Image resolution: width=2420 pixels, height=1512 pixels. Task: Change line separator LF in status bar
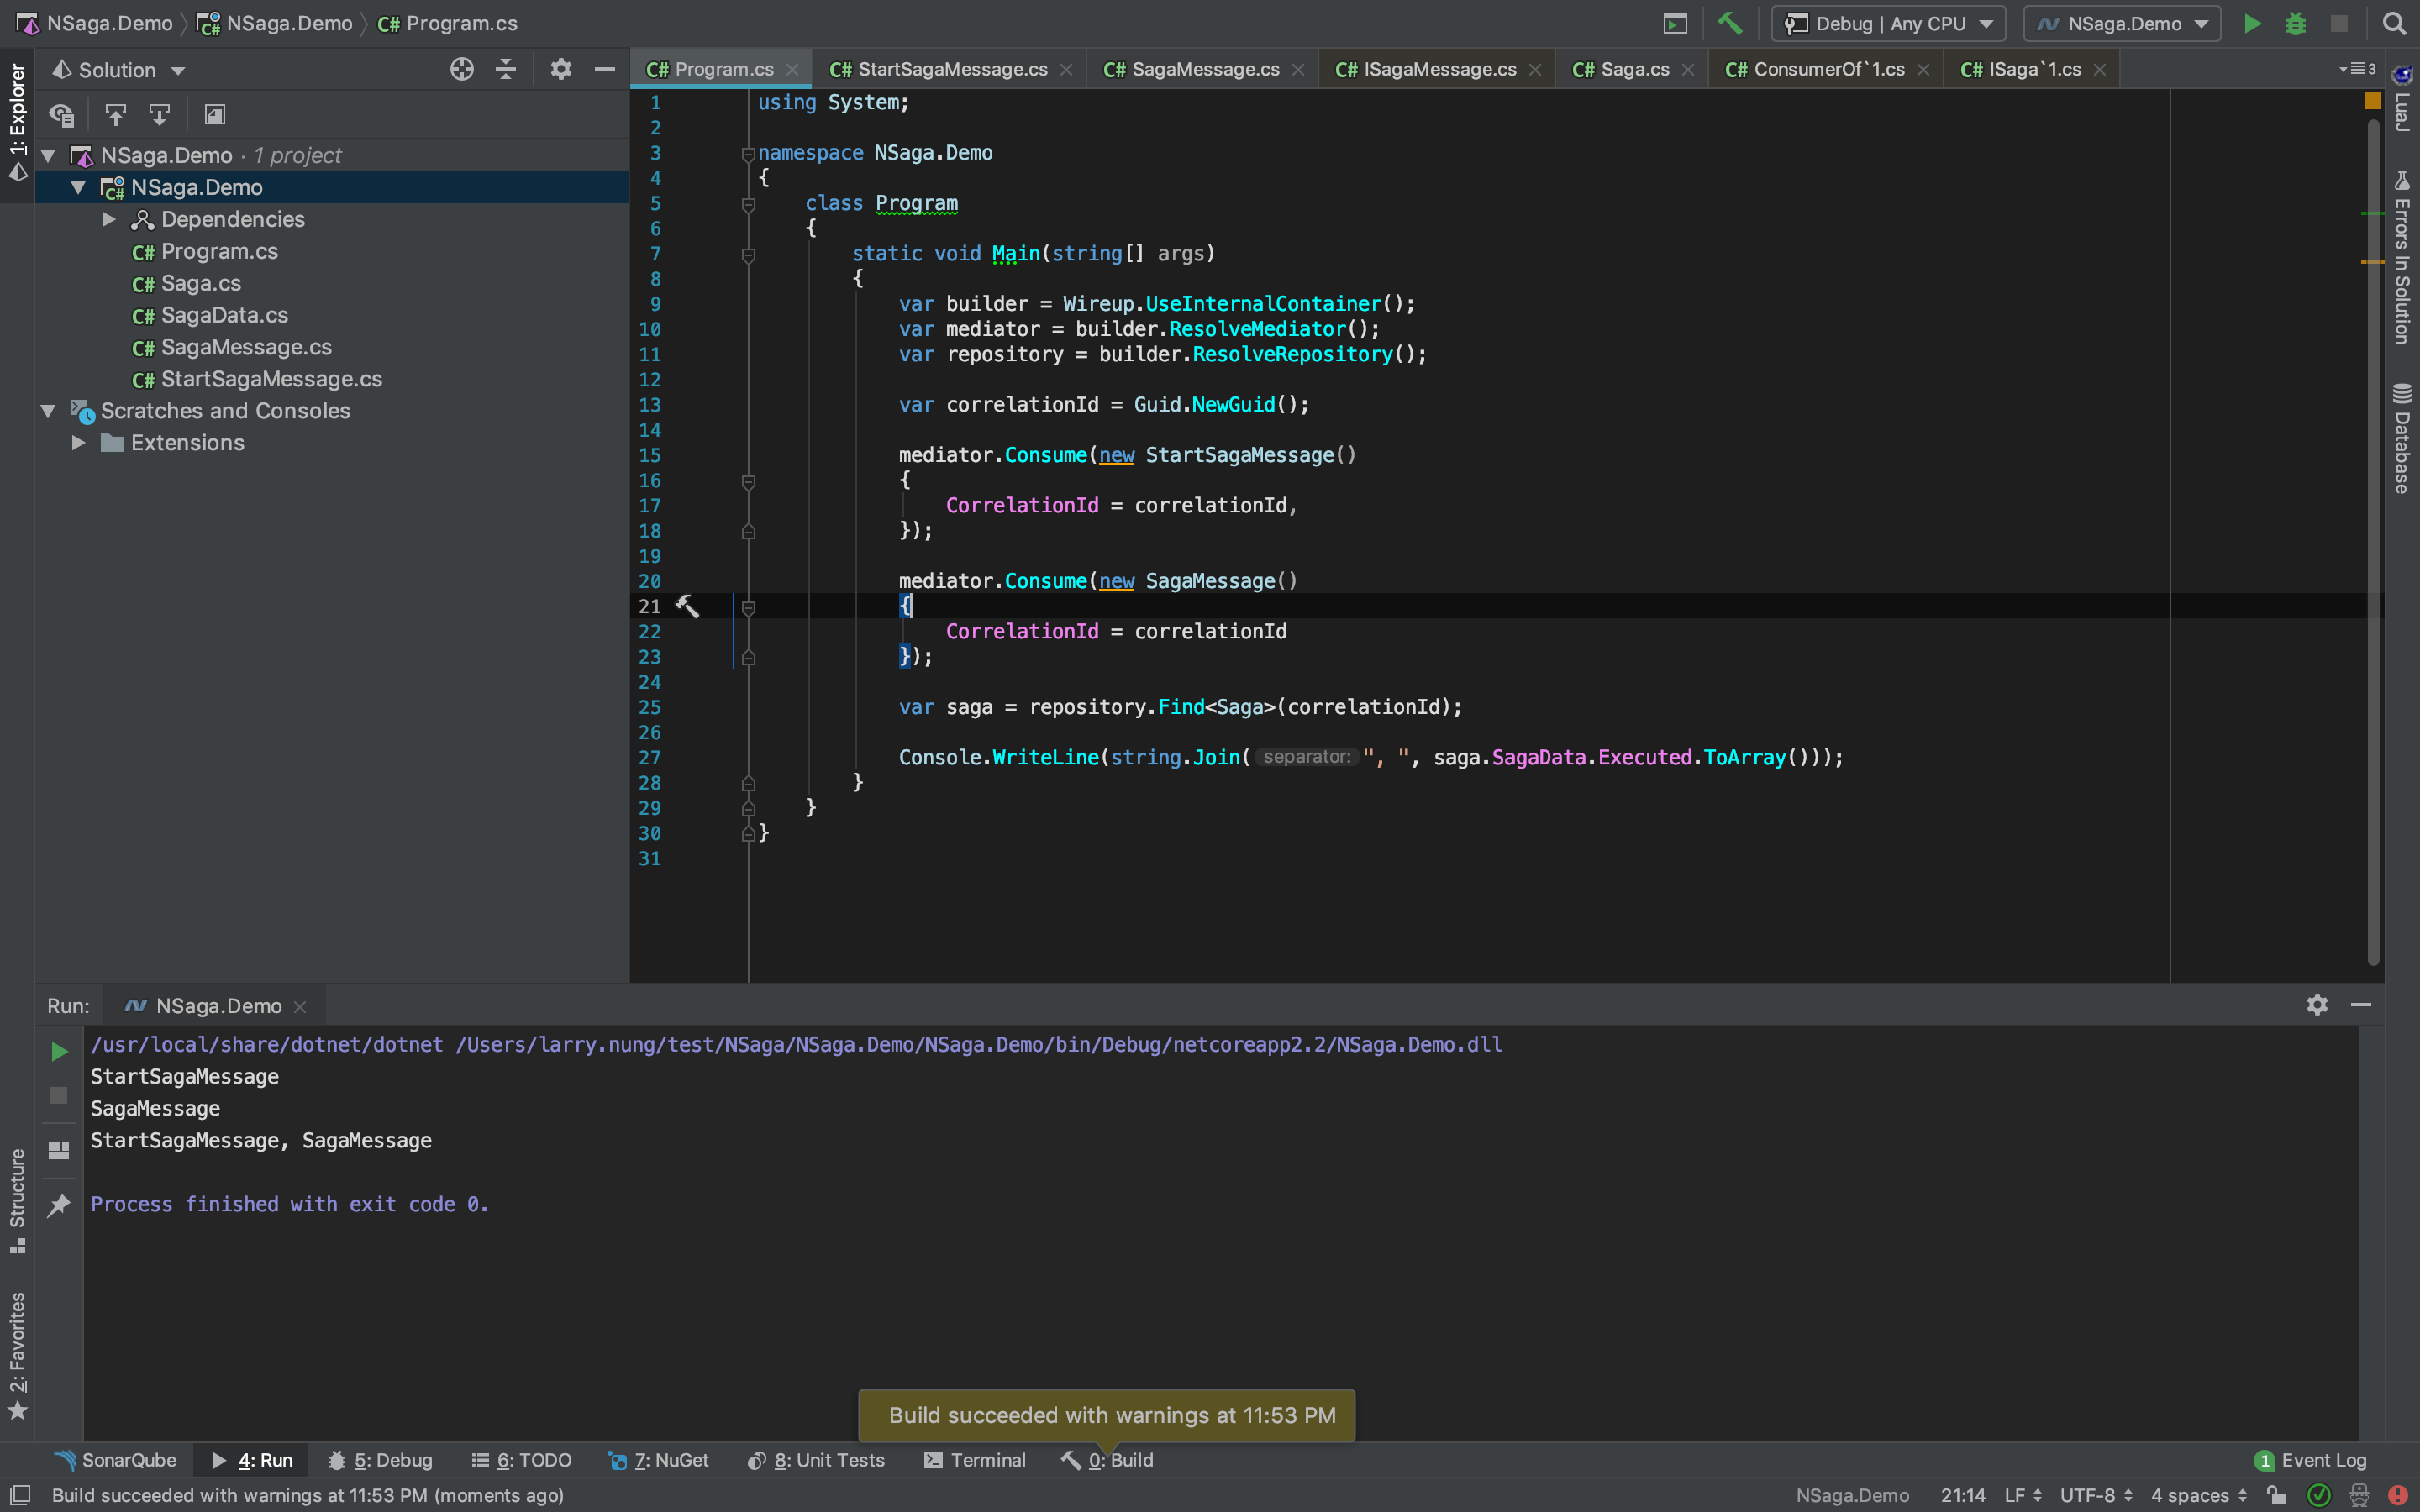click(2022, 1495)
